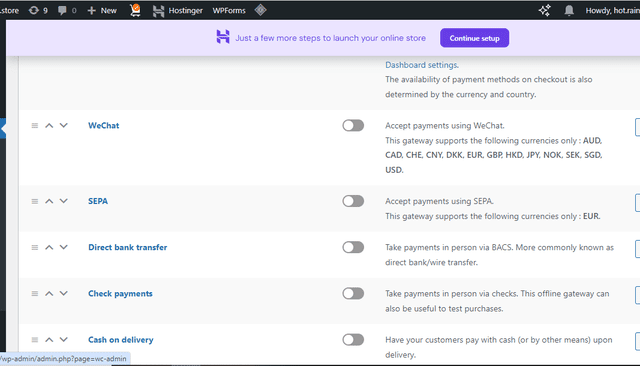This screenshot has height=366, width=640.
Task: Turn on Direct bank transfer toggle
Action: (x=353, y=247)
